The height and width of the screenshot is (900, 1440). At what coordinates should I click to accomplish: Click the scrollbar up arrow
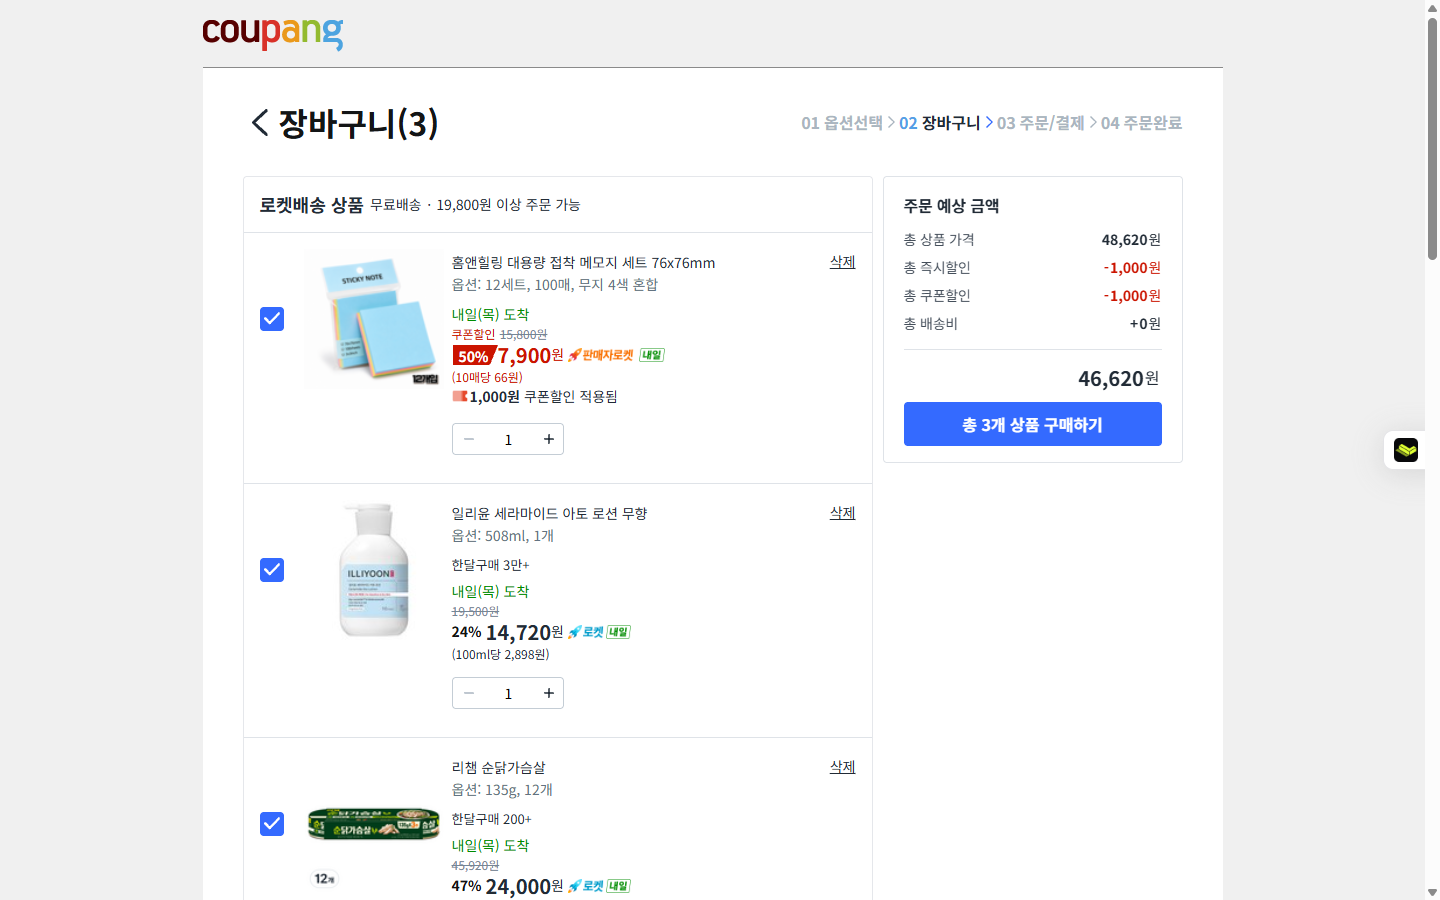[1432, 7]
